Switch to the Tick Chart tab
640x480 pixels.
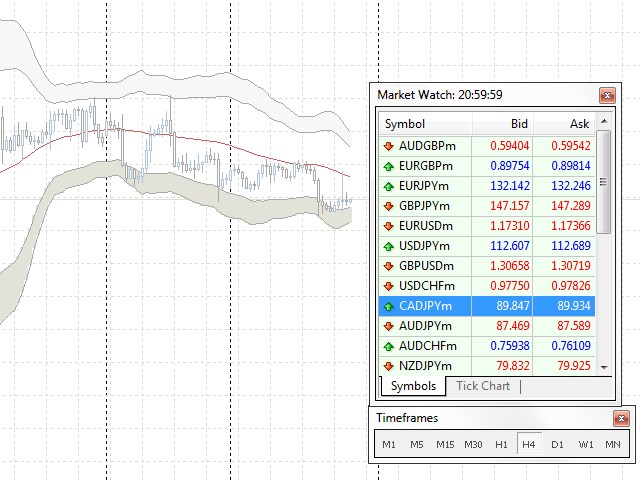(x=482, y=386)
